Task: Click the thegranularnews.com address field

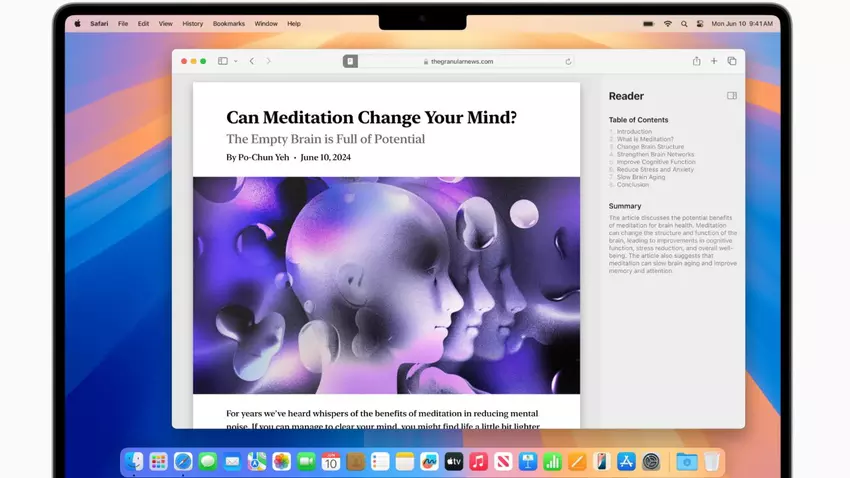Action: (x=462, y=61)
